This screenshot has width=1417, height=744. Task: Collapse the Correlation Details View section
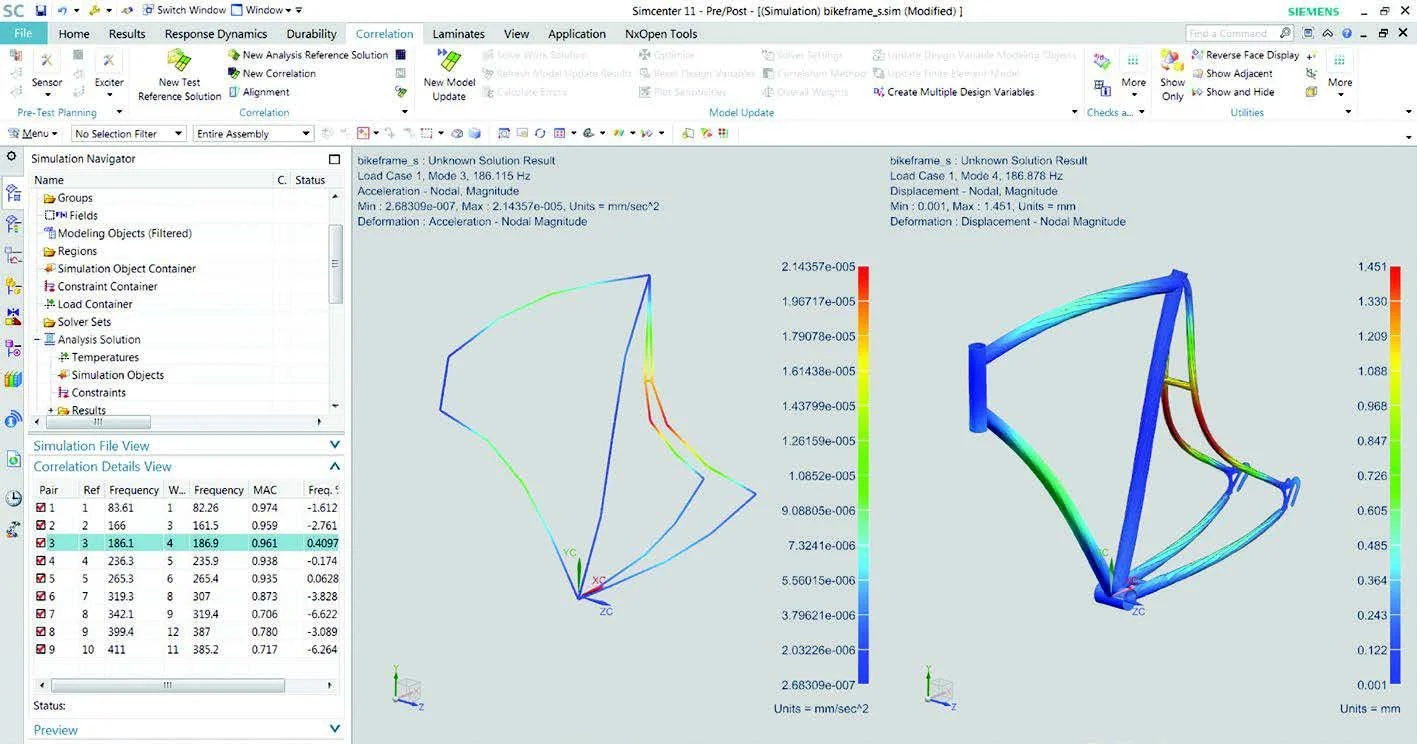point(334,466)
